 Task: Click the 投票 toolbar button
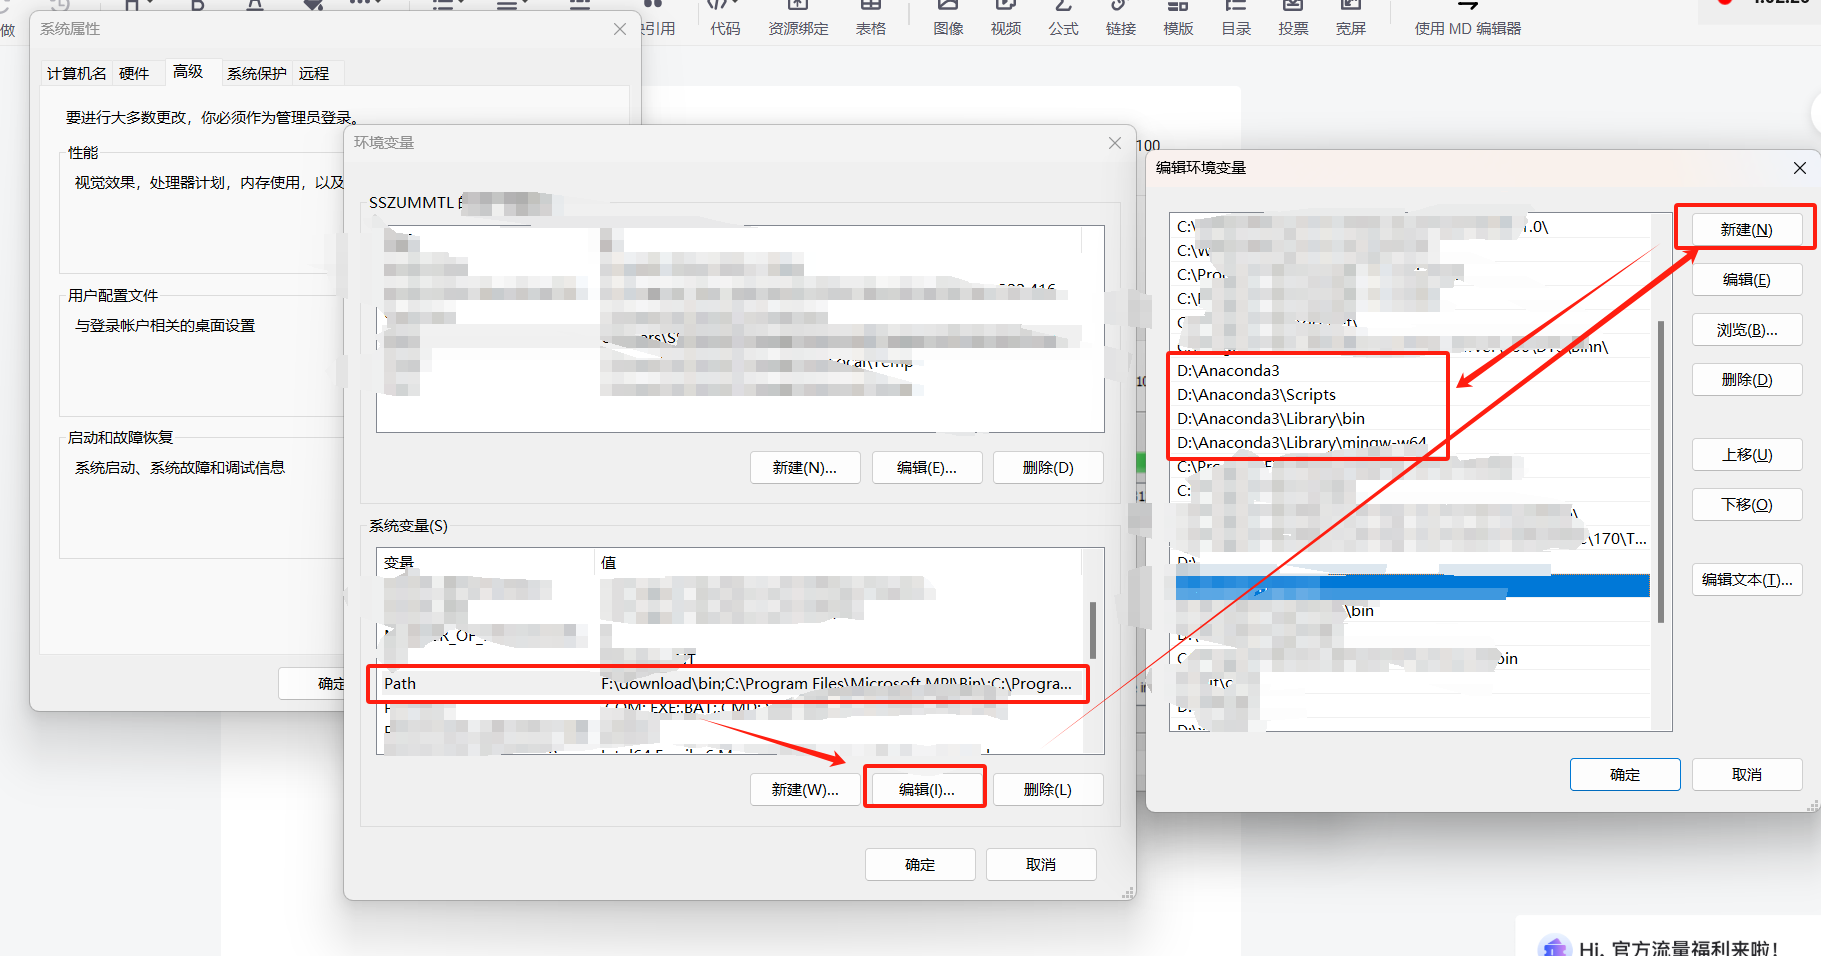coord(1293,18)
